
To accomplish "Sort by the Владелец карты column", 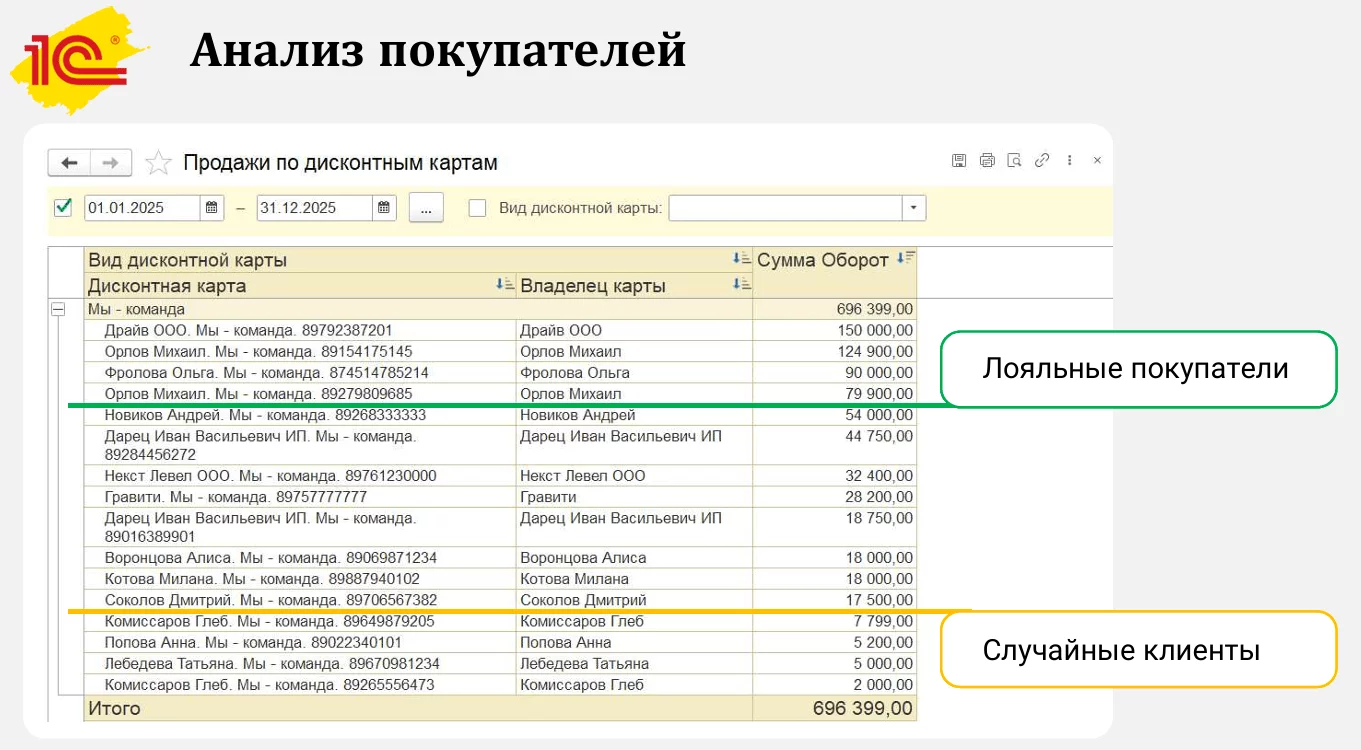I will (x=741, y=285).
